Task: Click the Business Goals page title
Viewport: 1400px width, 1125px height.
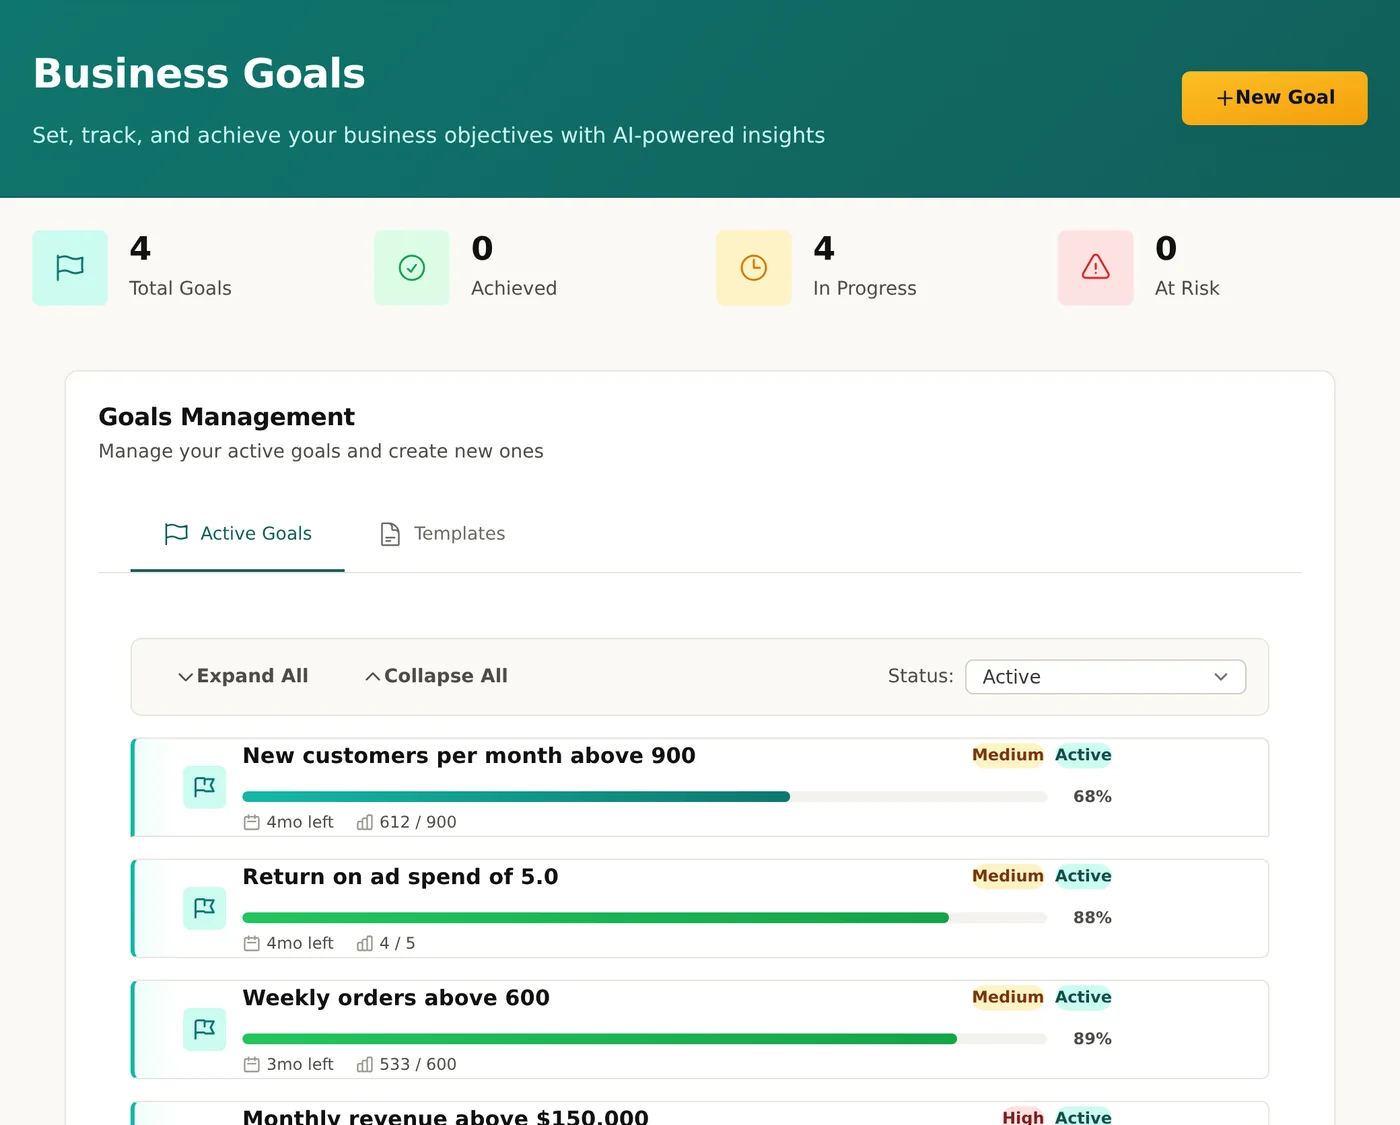Action: pyautogui.click(x=200, y=74)
